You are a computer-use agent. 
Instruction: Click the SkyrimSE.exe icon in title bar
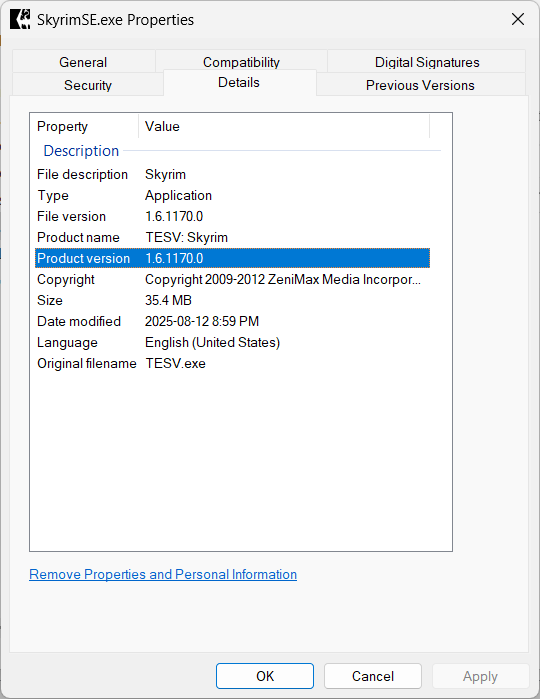20,19
